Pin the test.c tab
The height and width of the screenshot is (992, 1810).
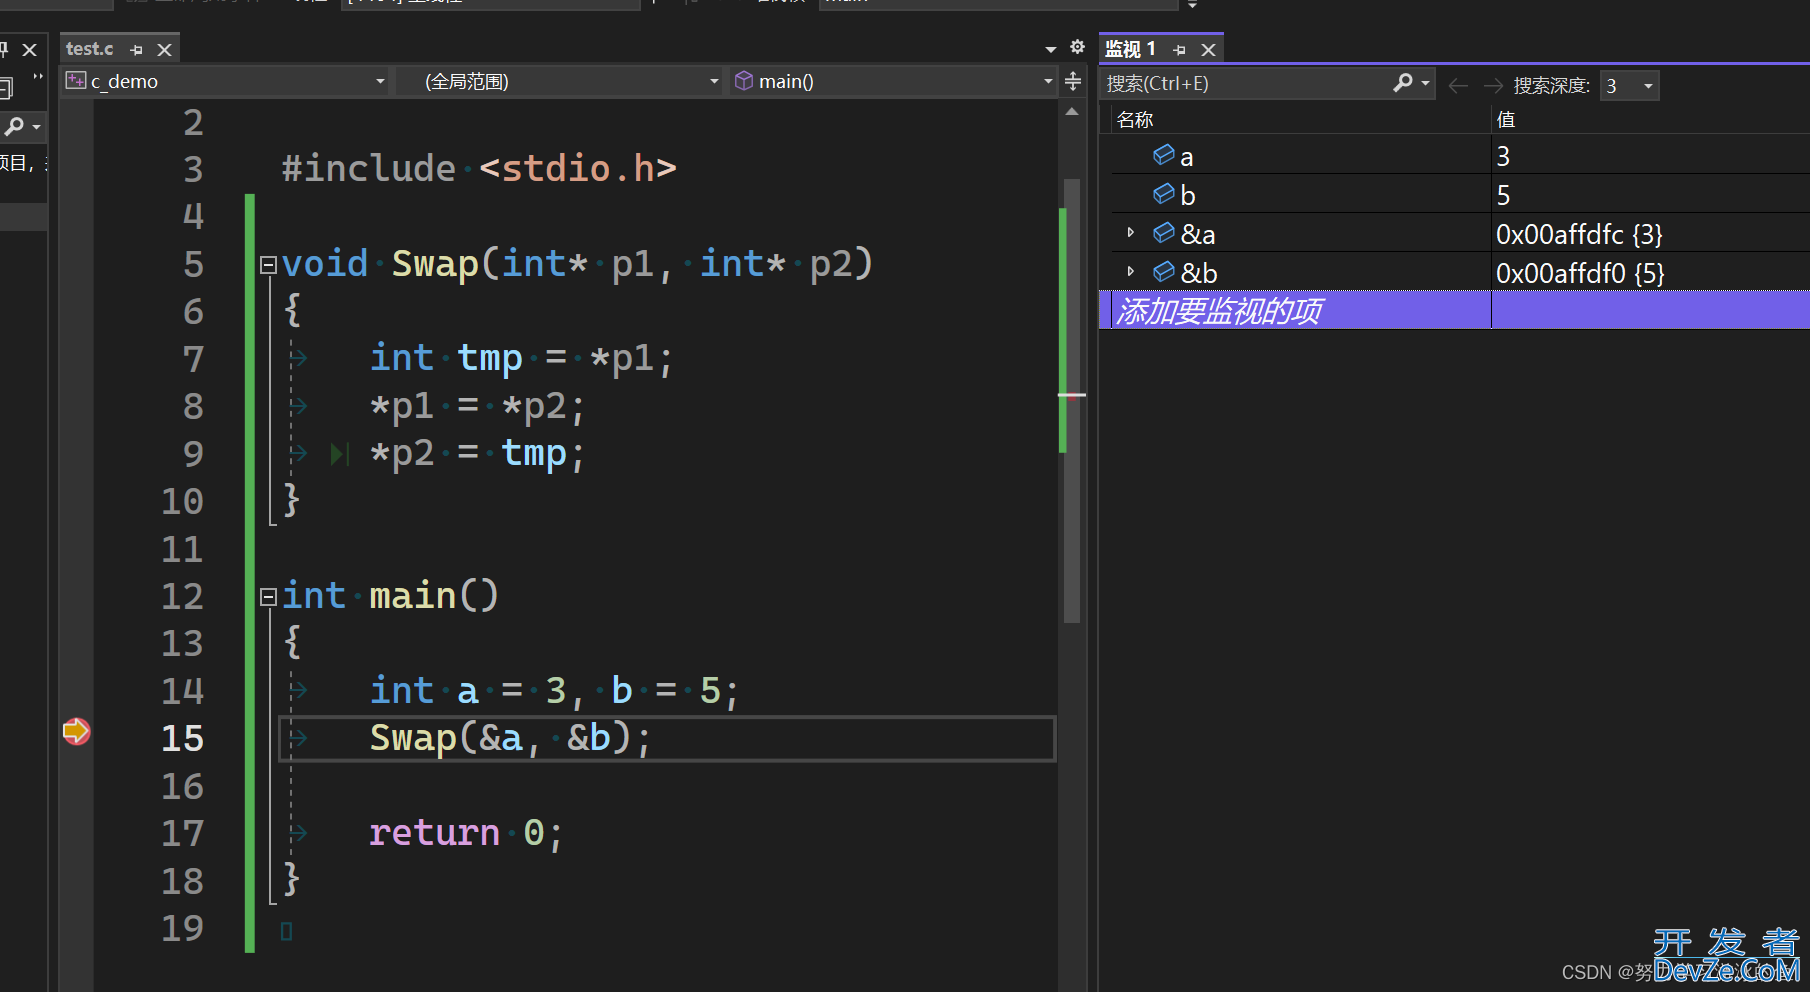137,50
